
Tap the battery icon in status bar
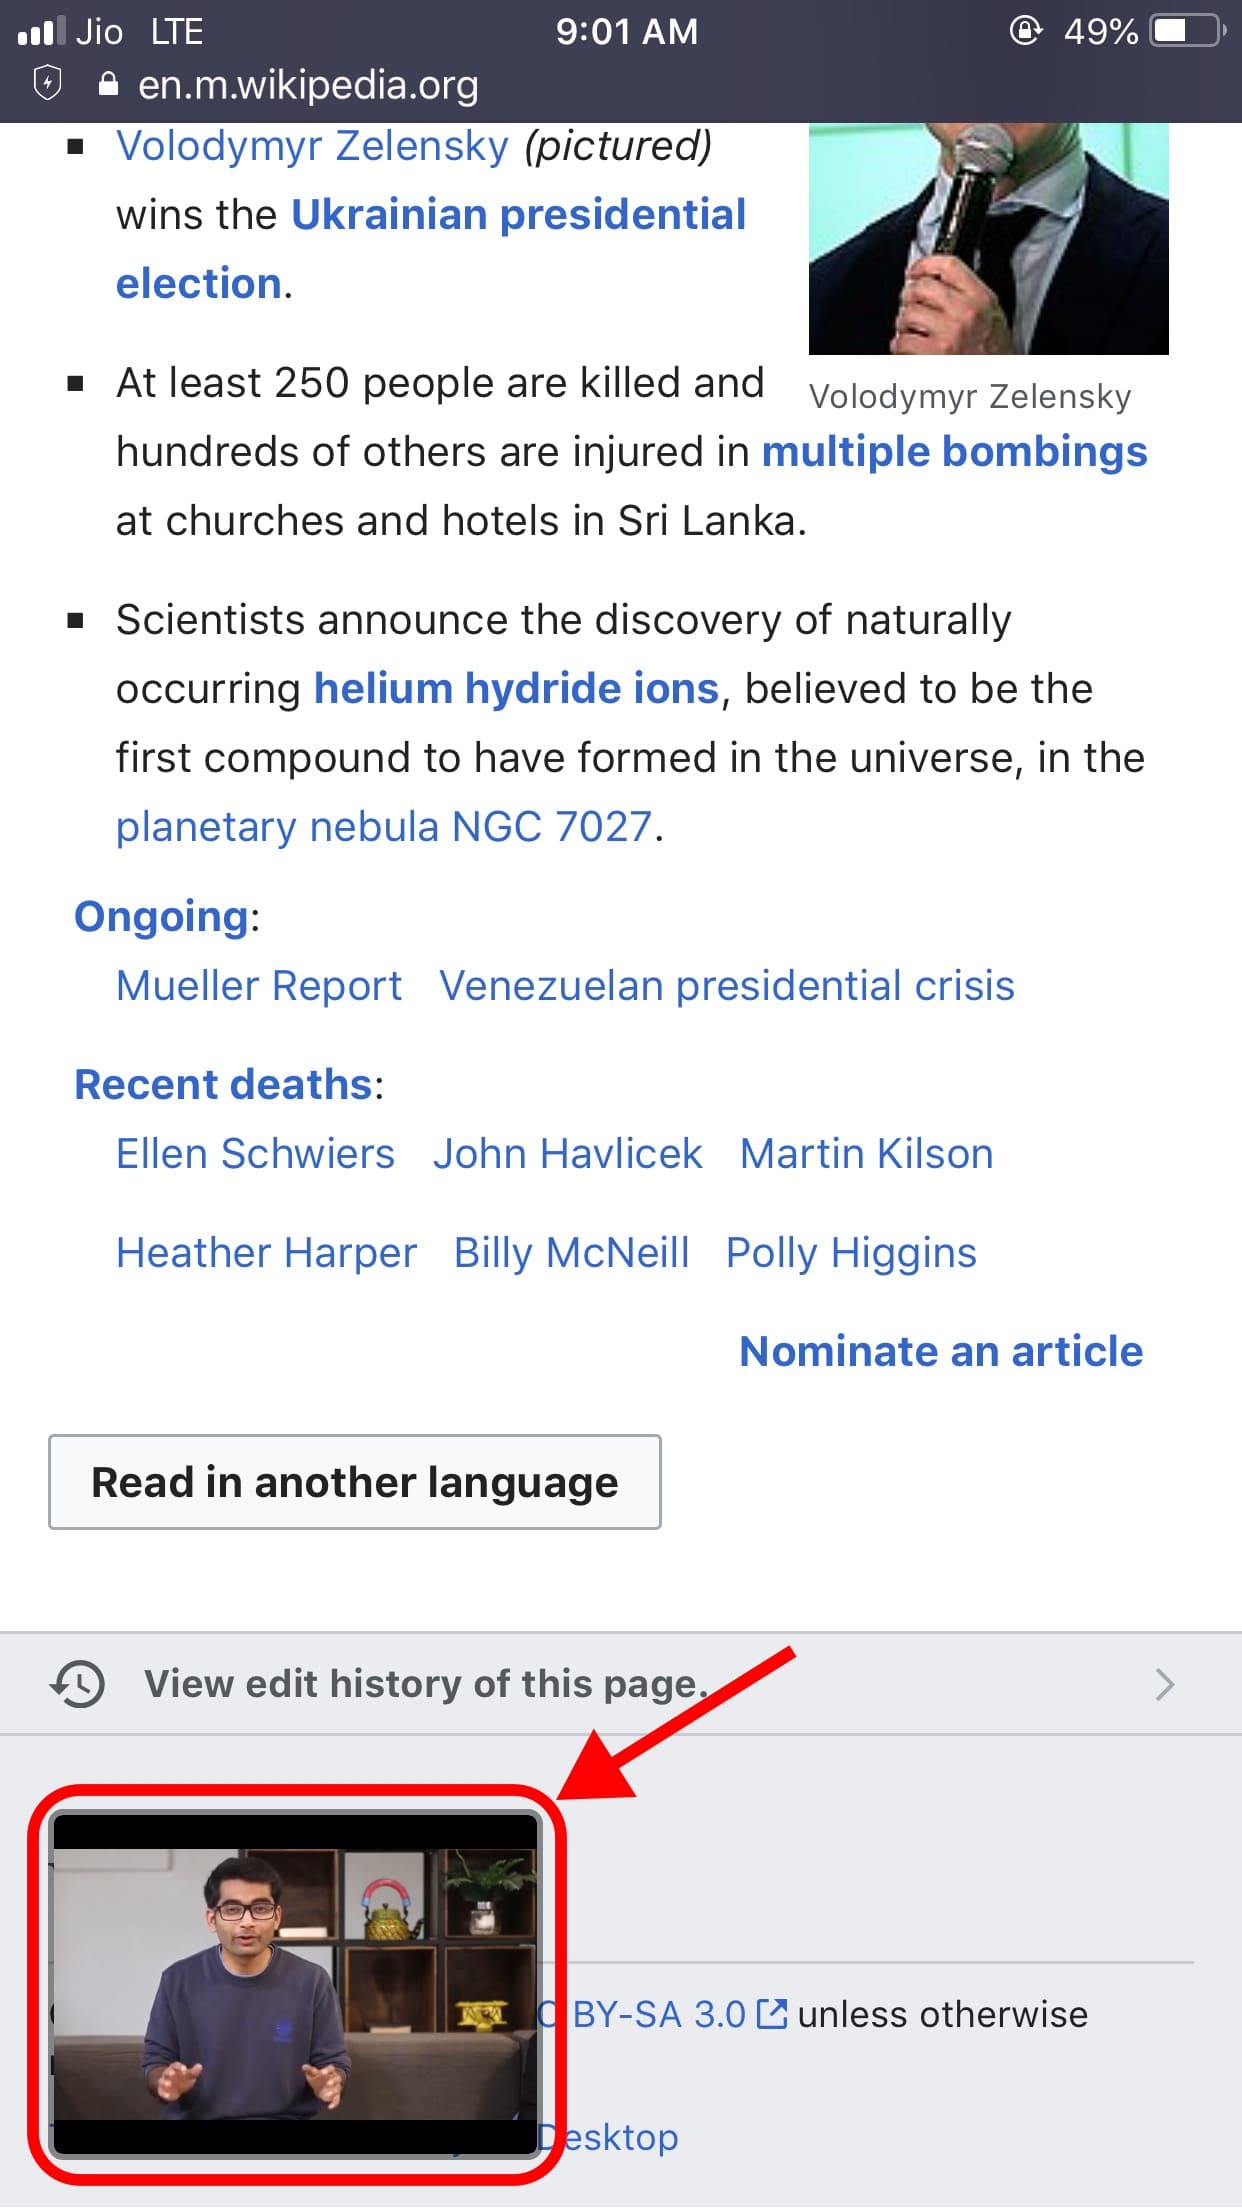1189,31
